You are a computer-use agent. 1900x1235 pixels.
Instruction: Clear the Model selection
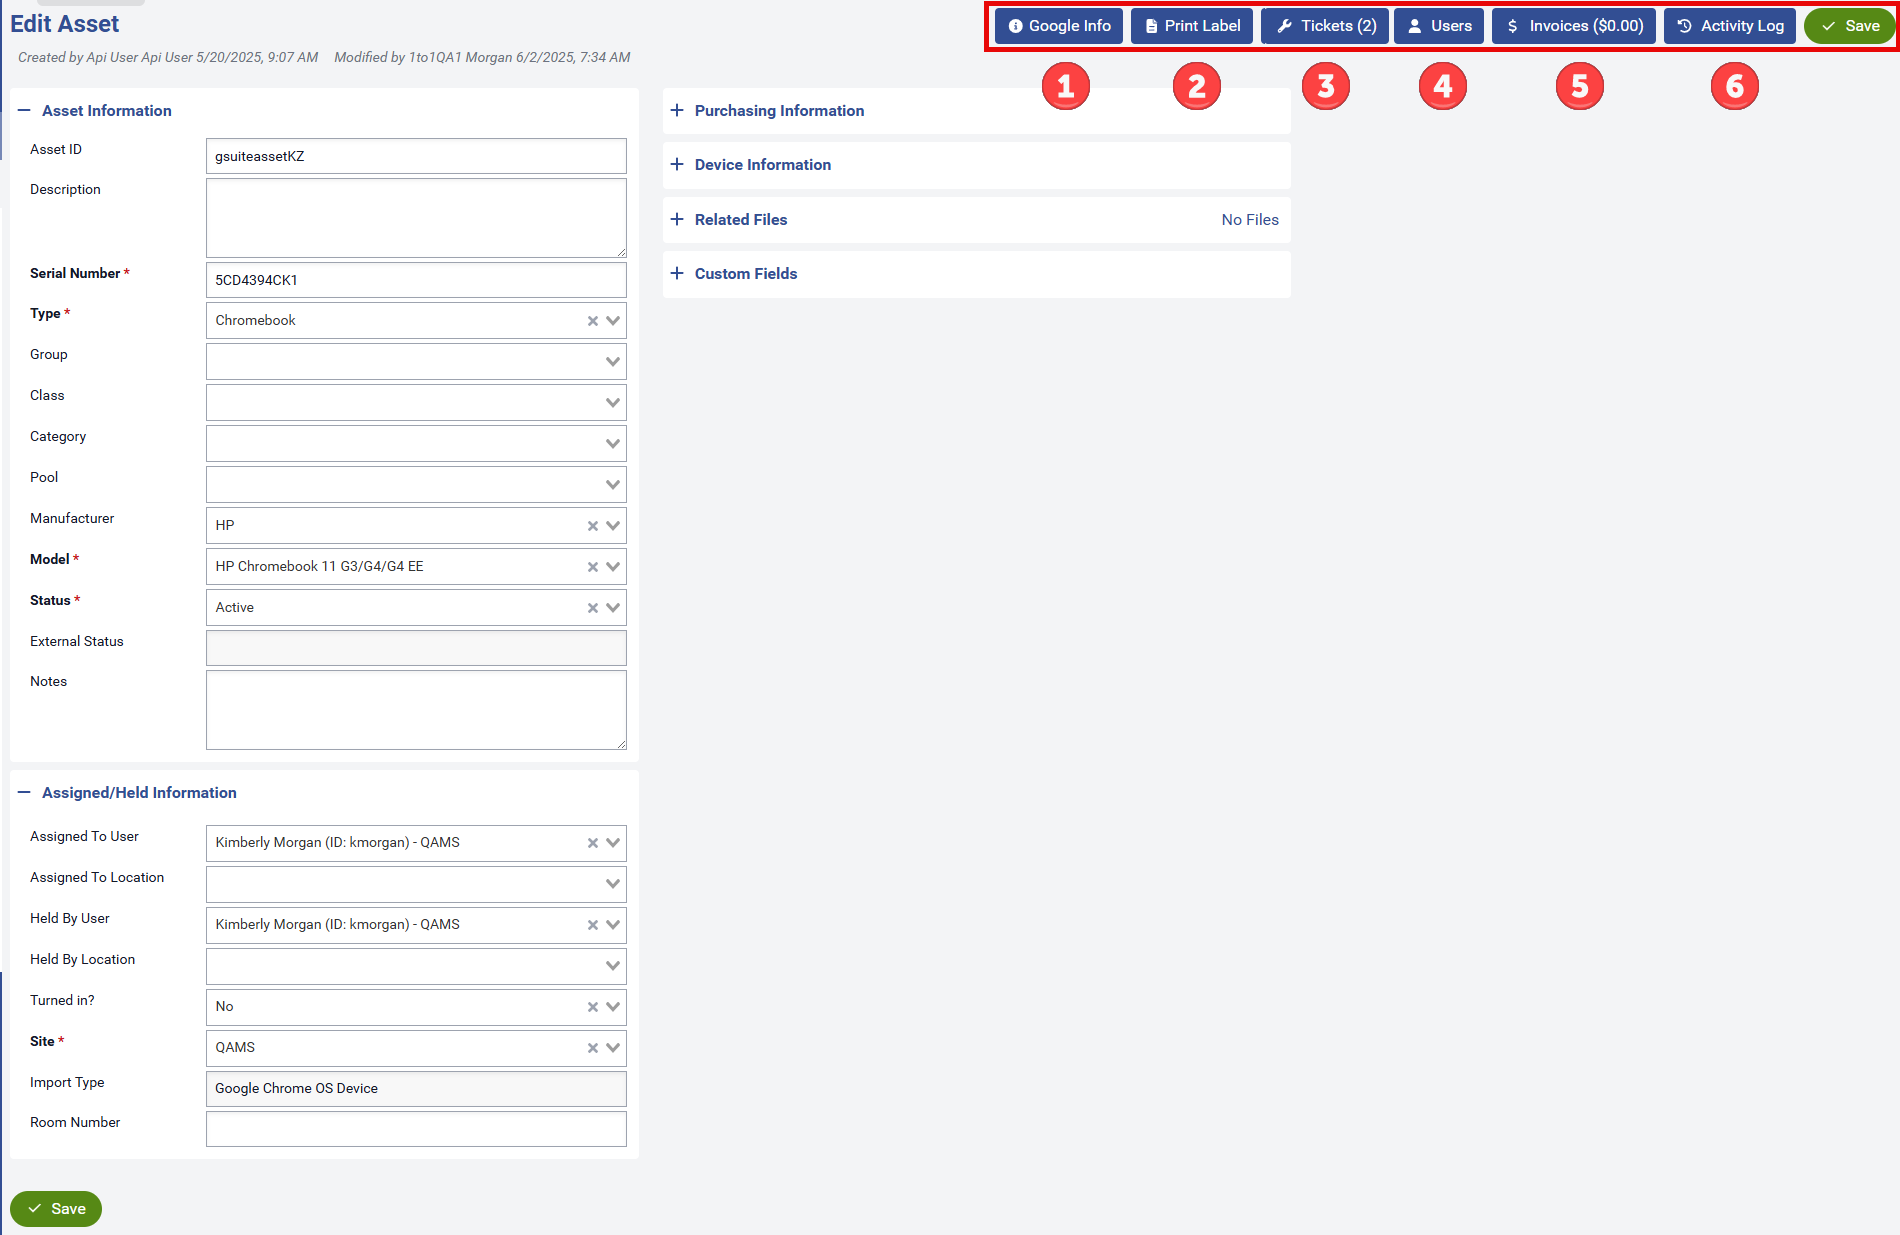click(593, 567)
